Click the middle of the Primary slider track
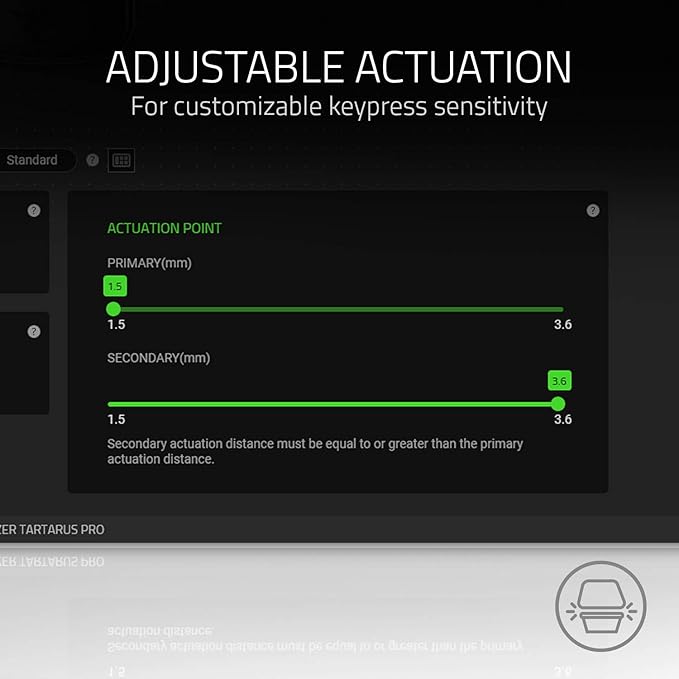 336,309
